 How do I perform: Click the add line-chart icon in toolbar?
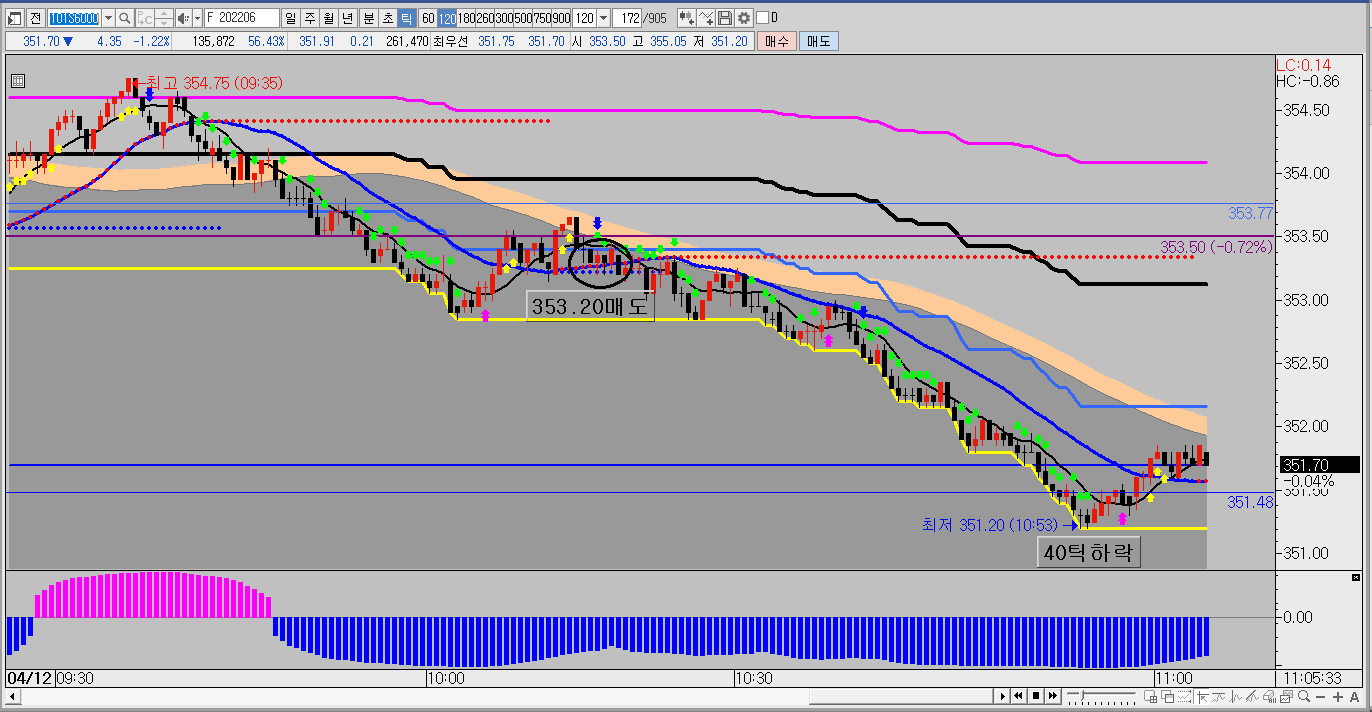point(706,18)
